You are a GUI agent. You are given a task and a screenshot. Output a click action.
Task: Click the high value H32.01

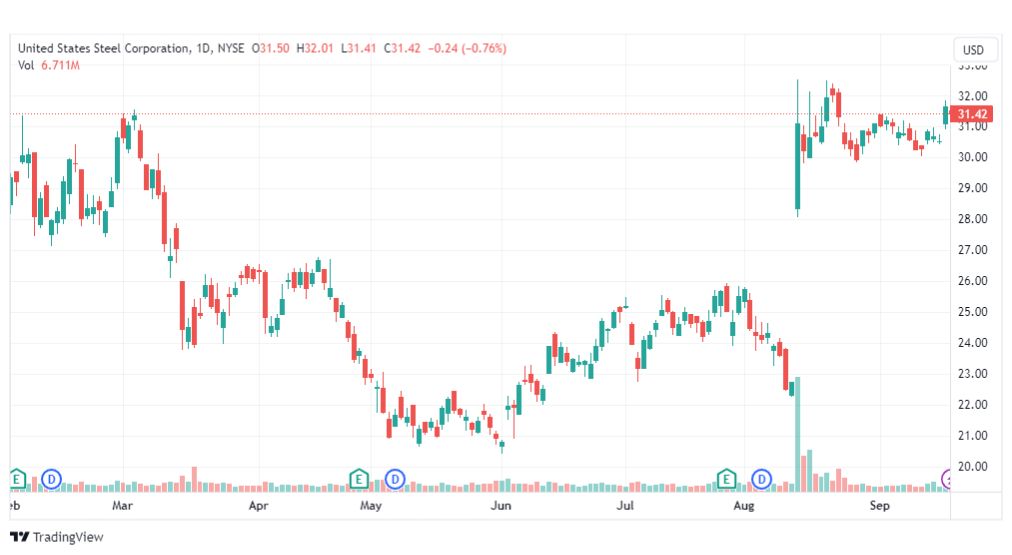(x=315, y=48)
